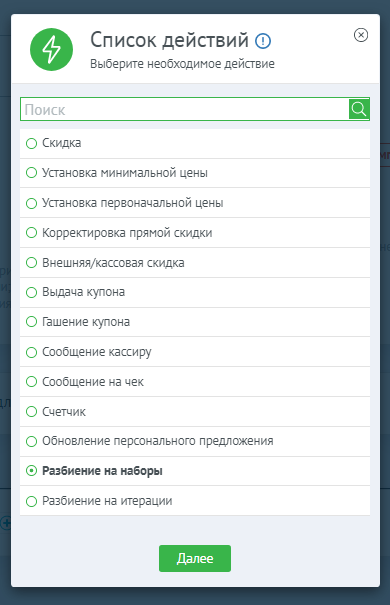390x605 pixels.
Task: Click selected Разбиение на наборы option
Action: pos(195,471)
